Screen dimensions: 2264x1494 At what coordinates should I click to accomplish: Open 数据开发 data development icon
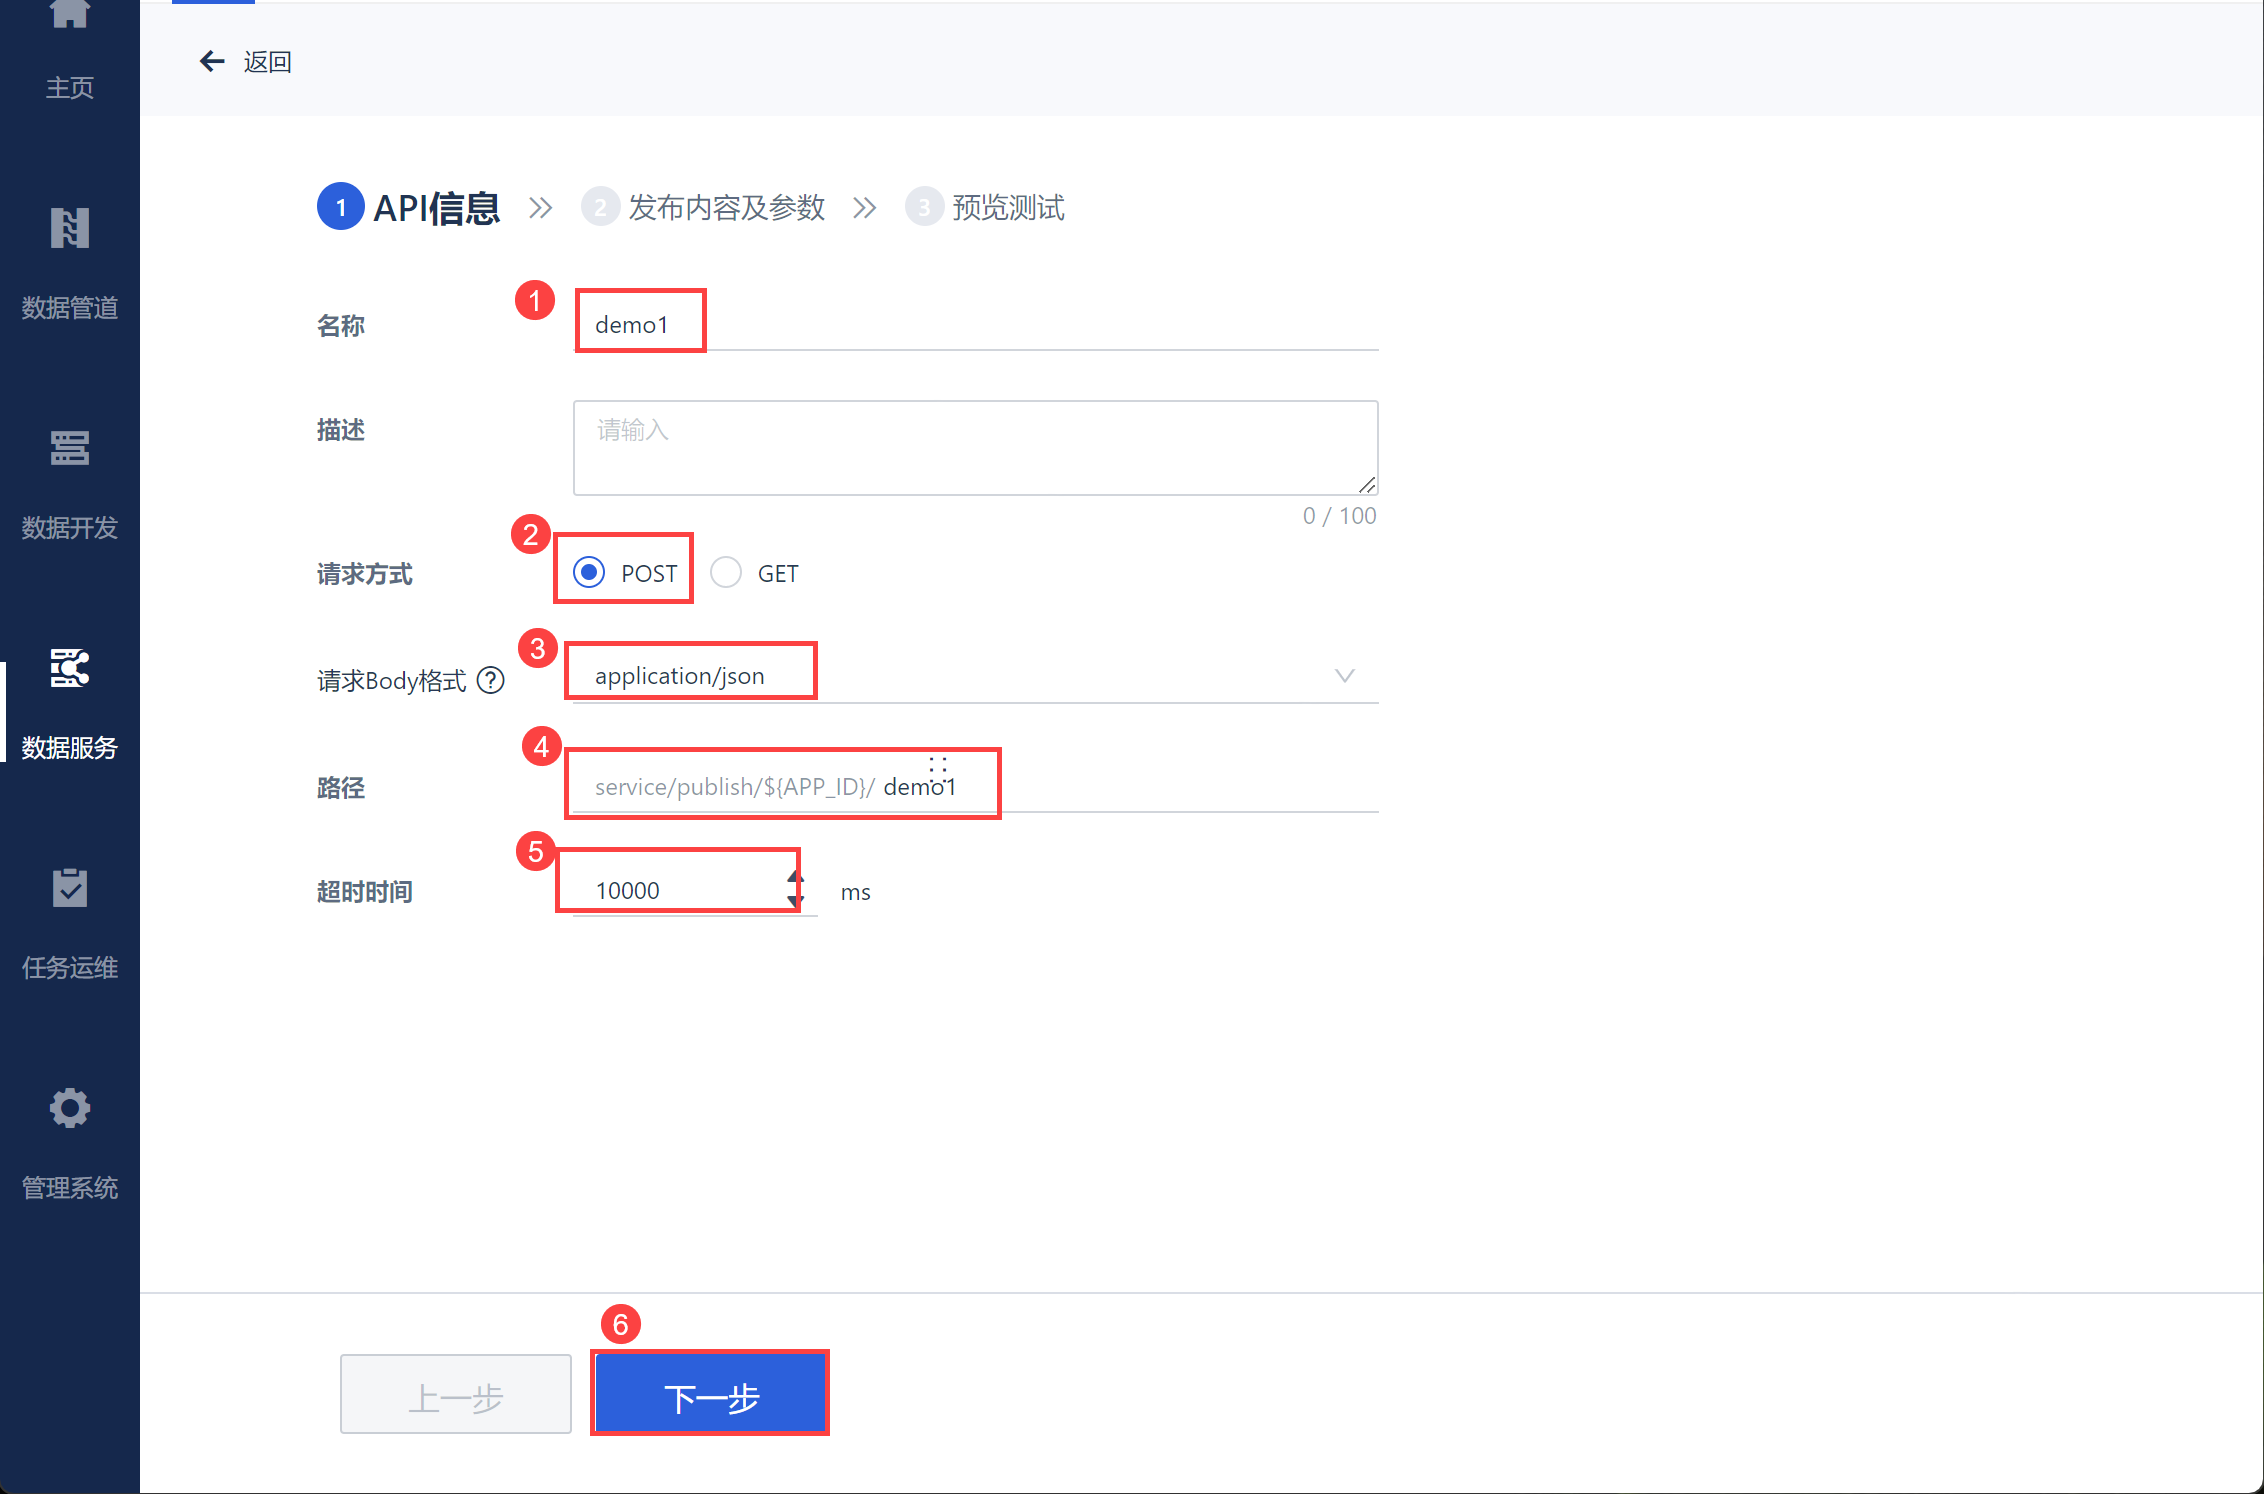click(x=69, y=449)
